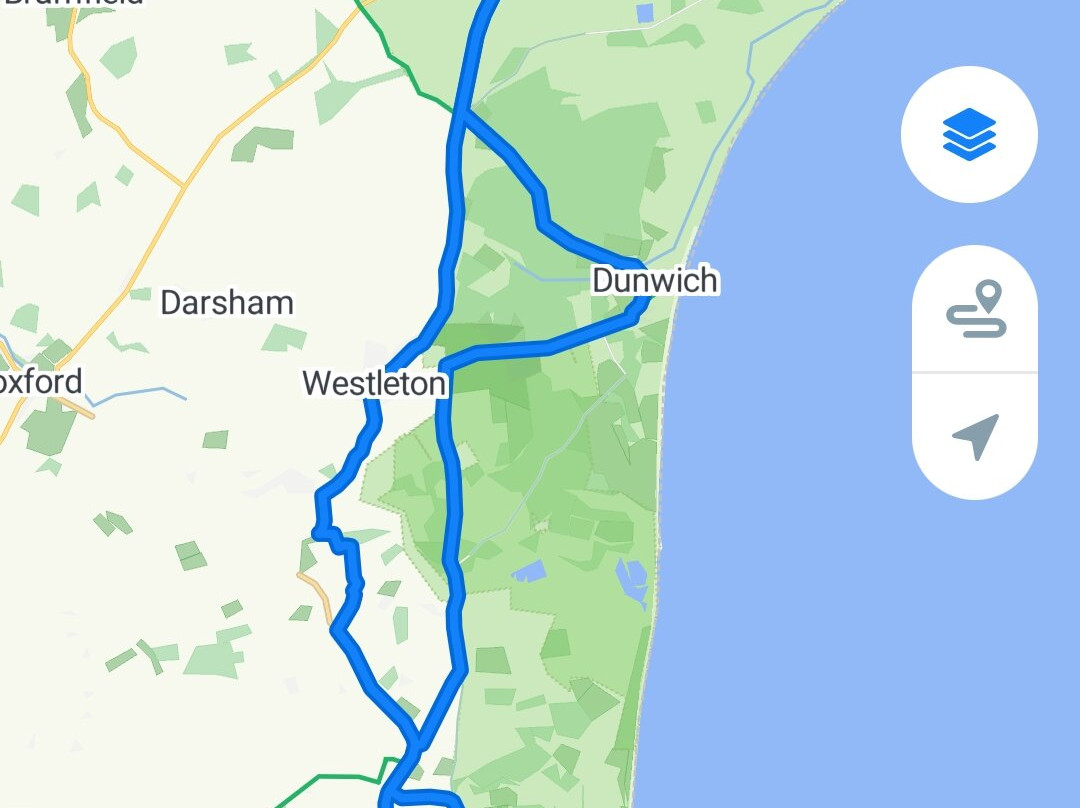Select the Westleton place label
This screenshot has height=808, width=1080.
pos(375,383)
